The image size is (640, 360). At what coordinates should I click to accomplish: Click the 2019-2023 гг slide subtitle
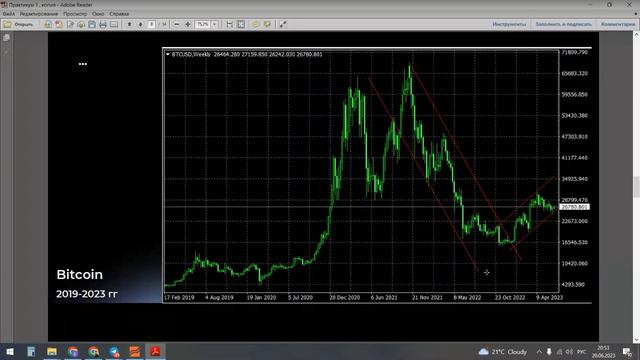coord(87,294)
